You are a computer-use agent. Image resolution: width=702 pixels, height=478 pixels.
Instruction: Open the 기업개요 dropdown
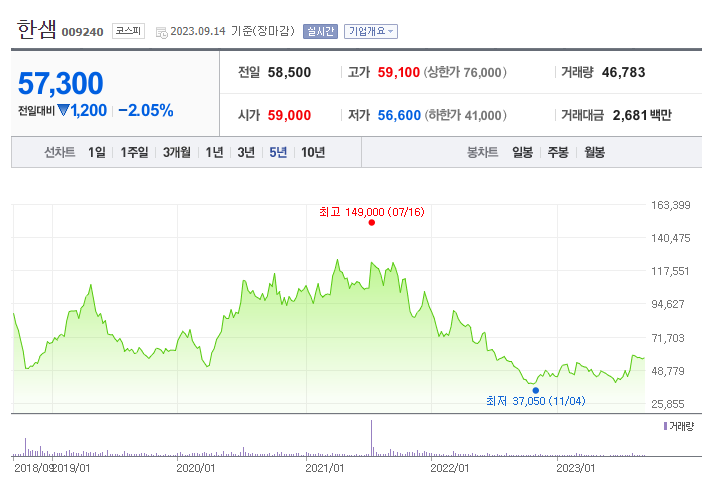(x=371, y=31)
